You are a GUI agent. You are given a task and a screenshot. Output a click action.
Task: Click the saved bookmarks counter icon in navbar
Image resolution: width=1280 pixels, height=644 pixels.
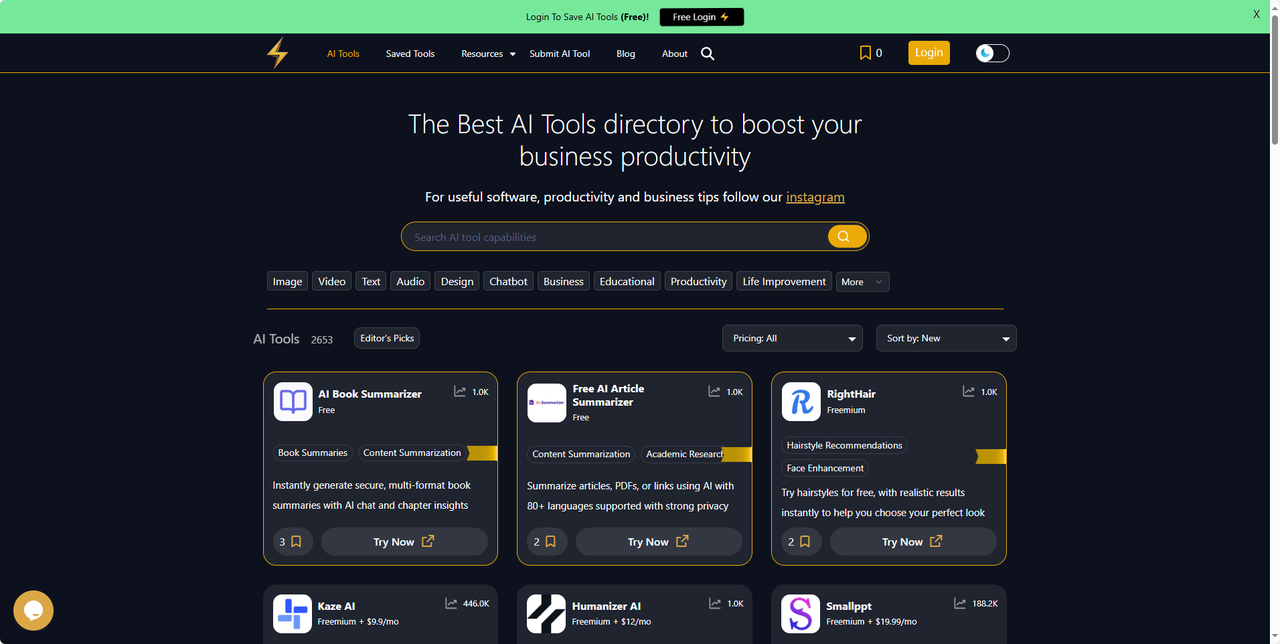[x=865, y=53]
